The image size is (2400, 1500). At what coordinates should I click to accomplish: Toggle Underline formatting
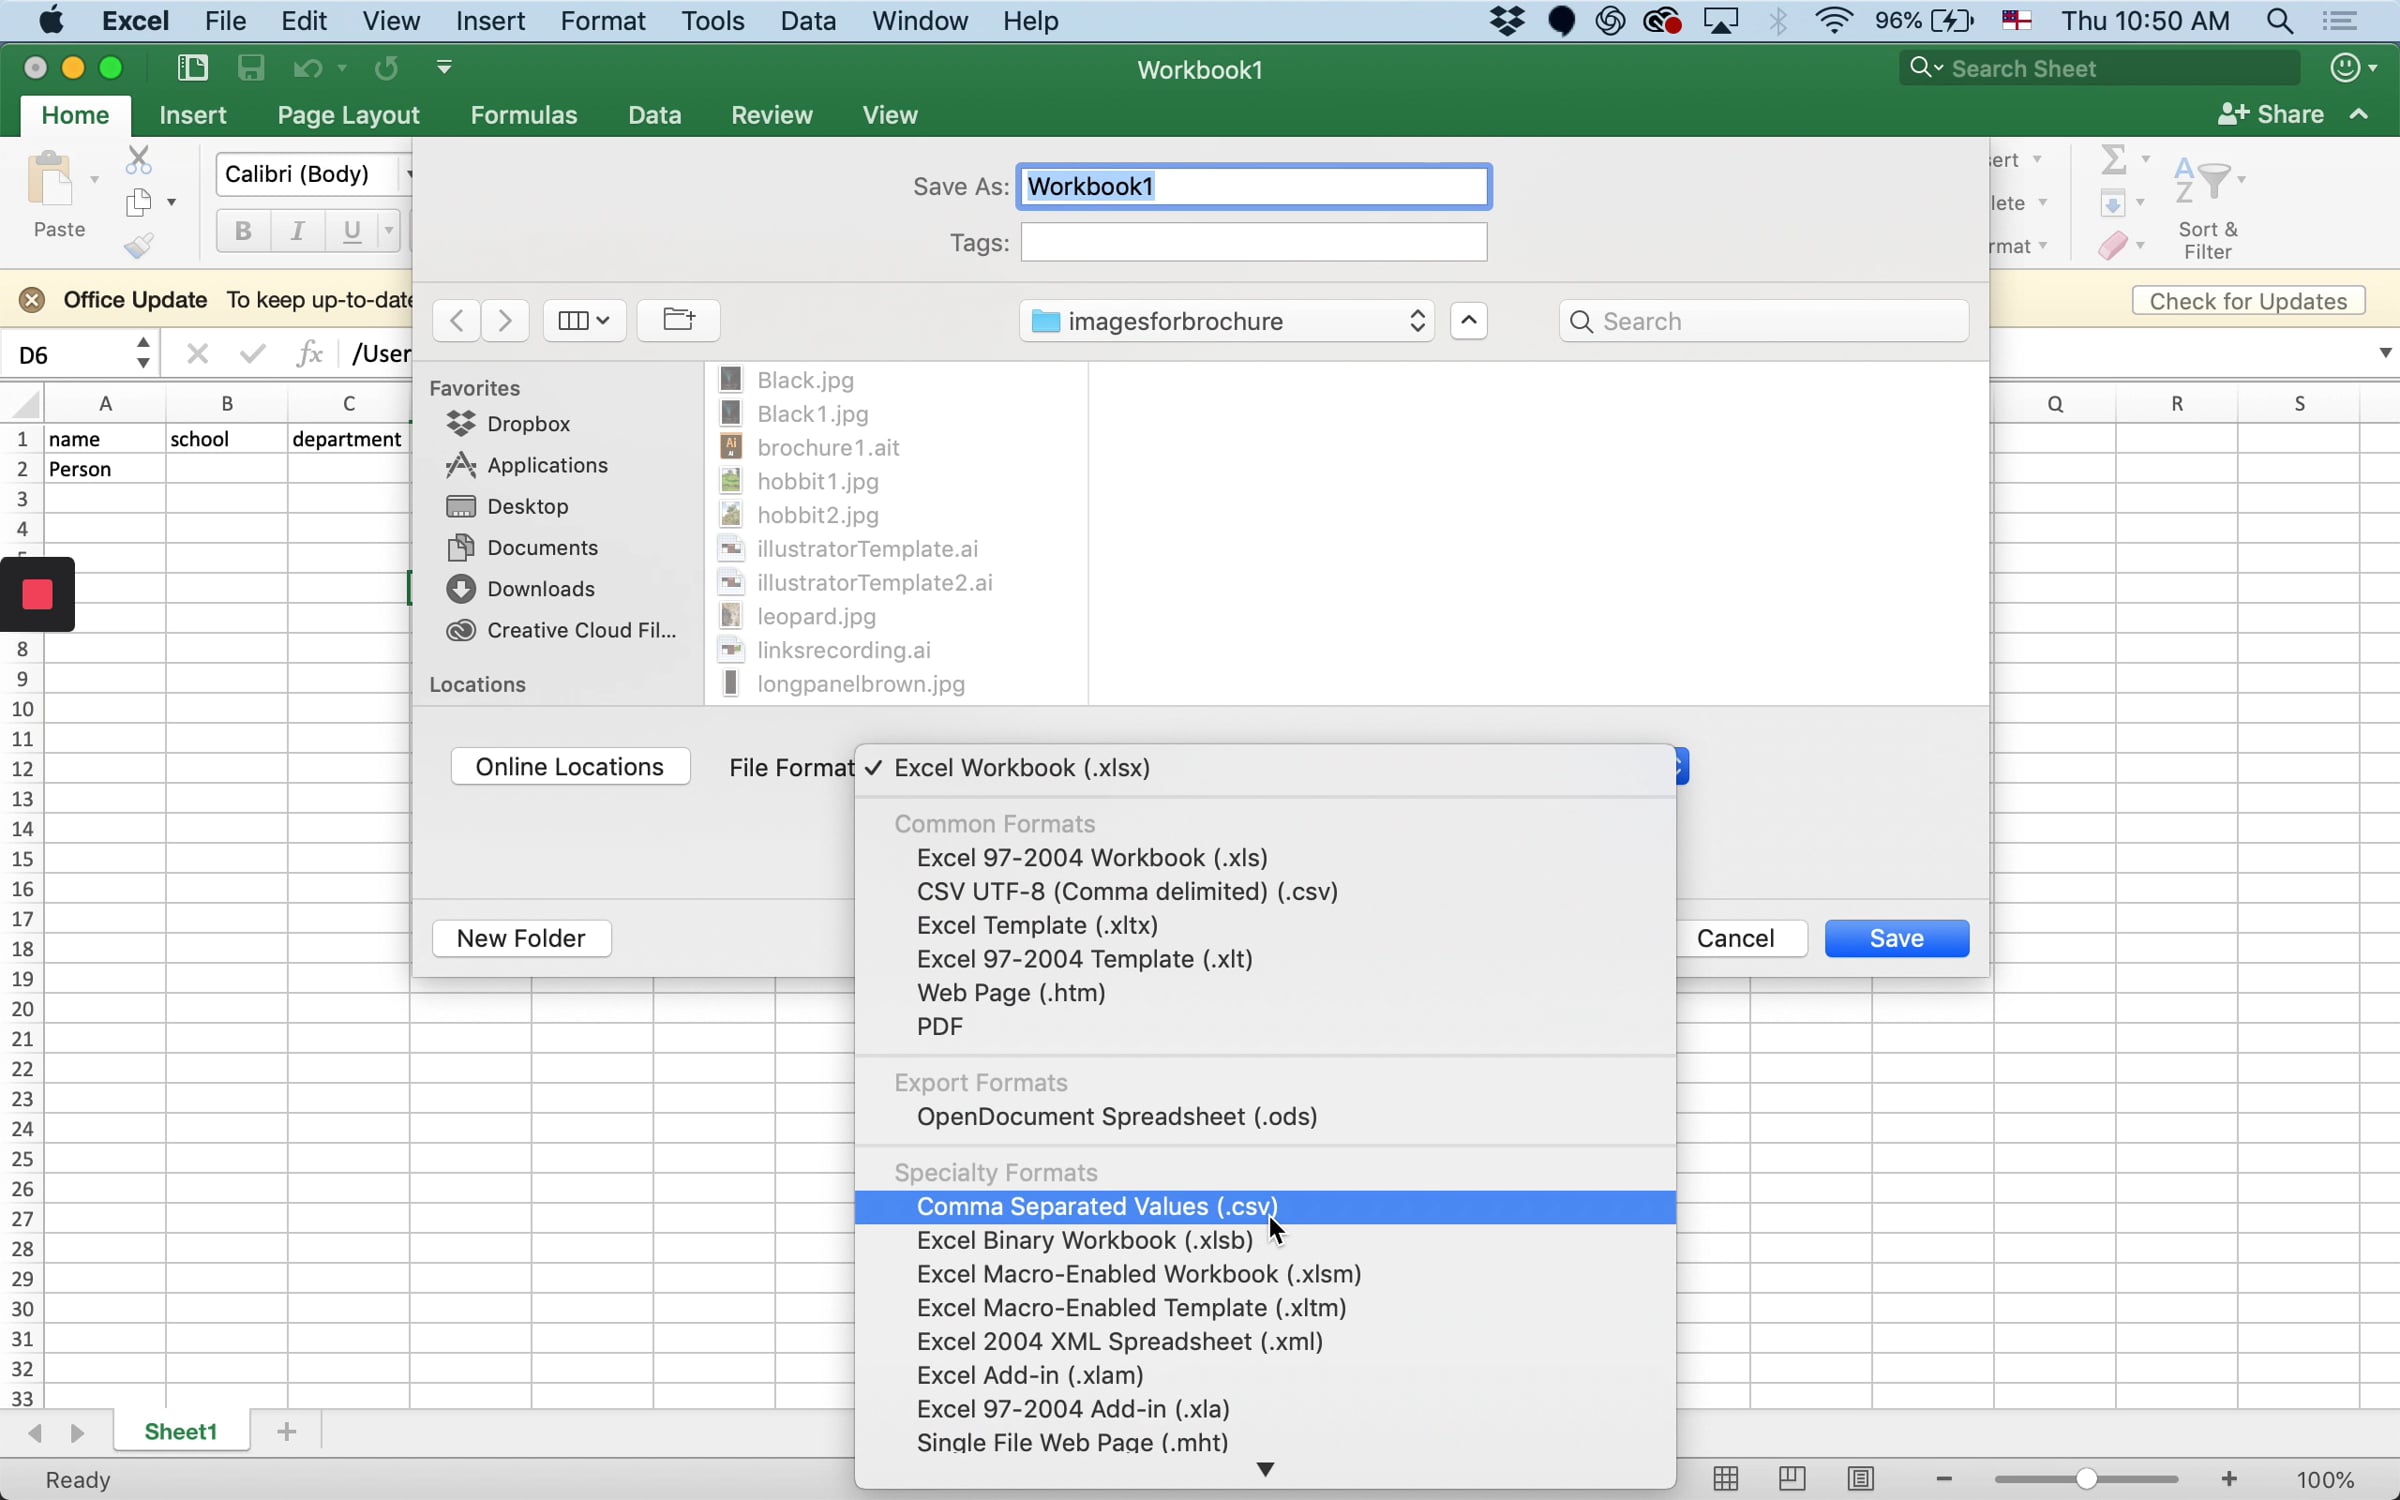click(x=351, y=231)
